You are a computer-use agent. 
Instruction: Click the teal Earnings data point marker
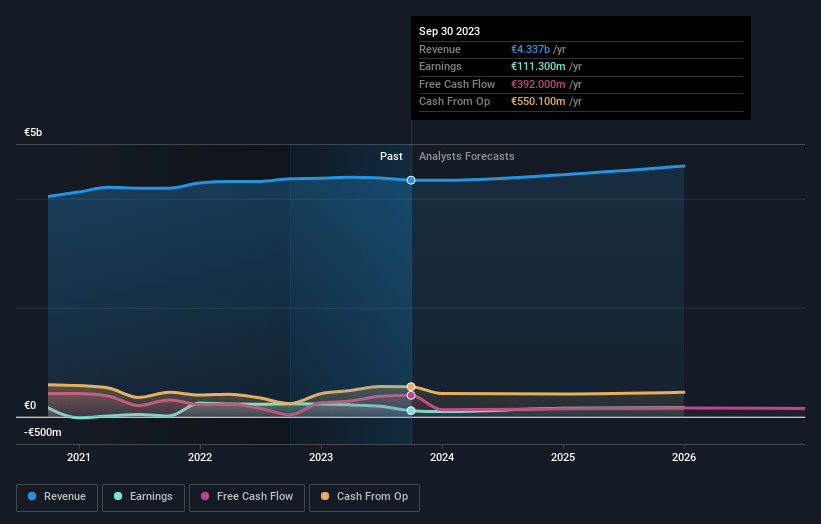click(x=411, y=410)
